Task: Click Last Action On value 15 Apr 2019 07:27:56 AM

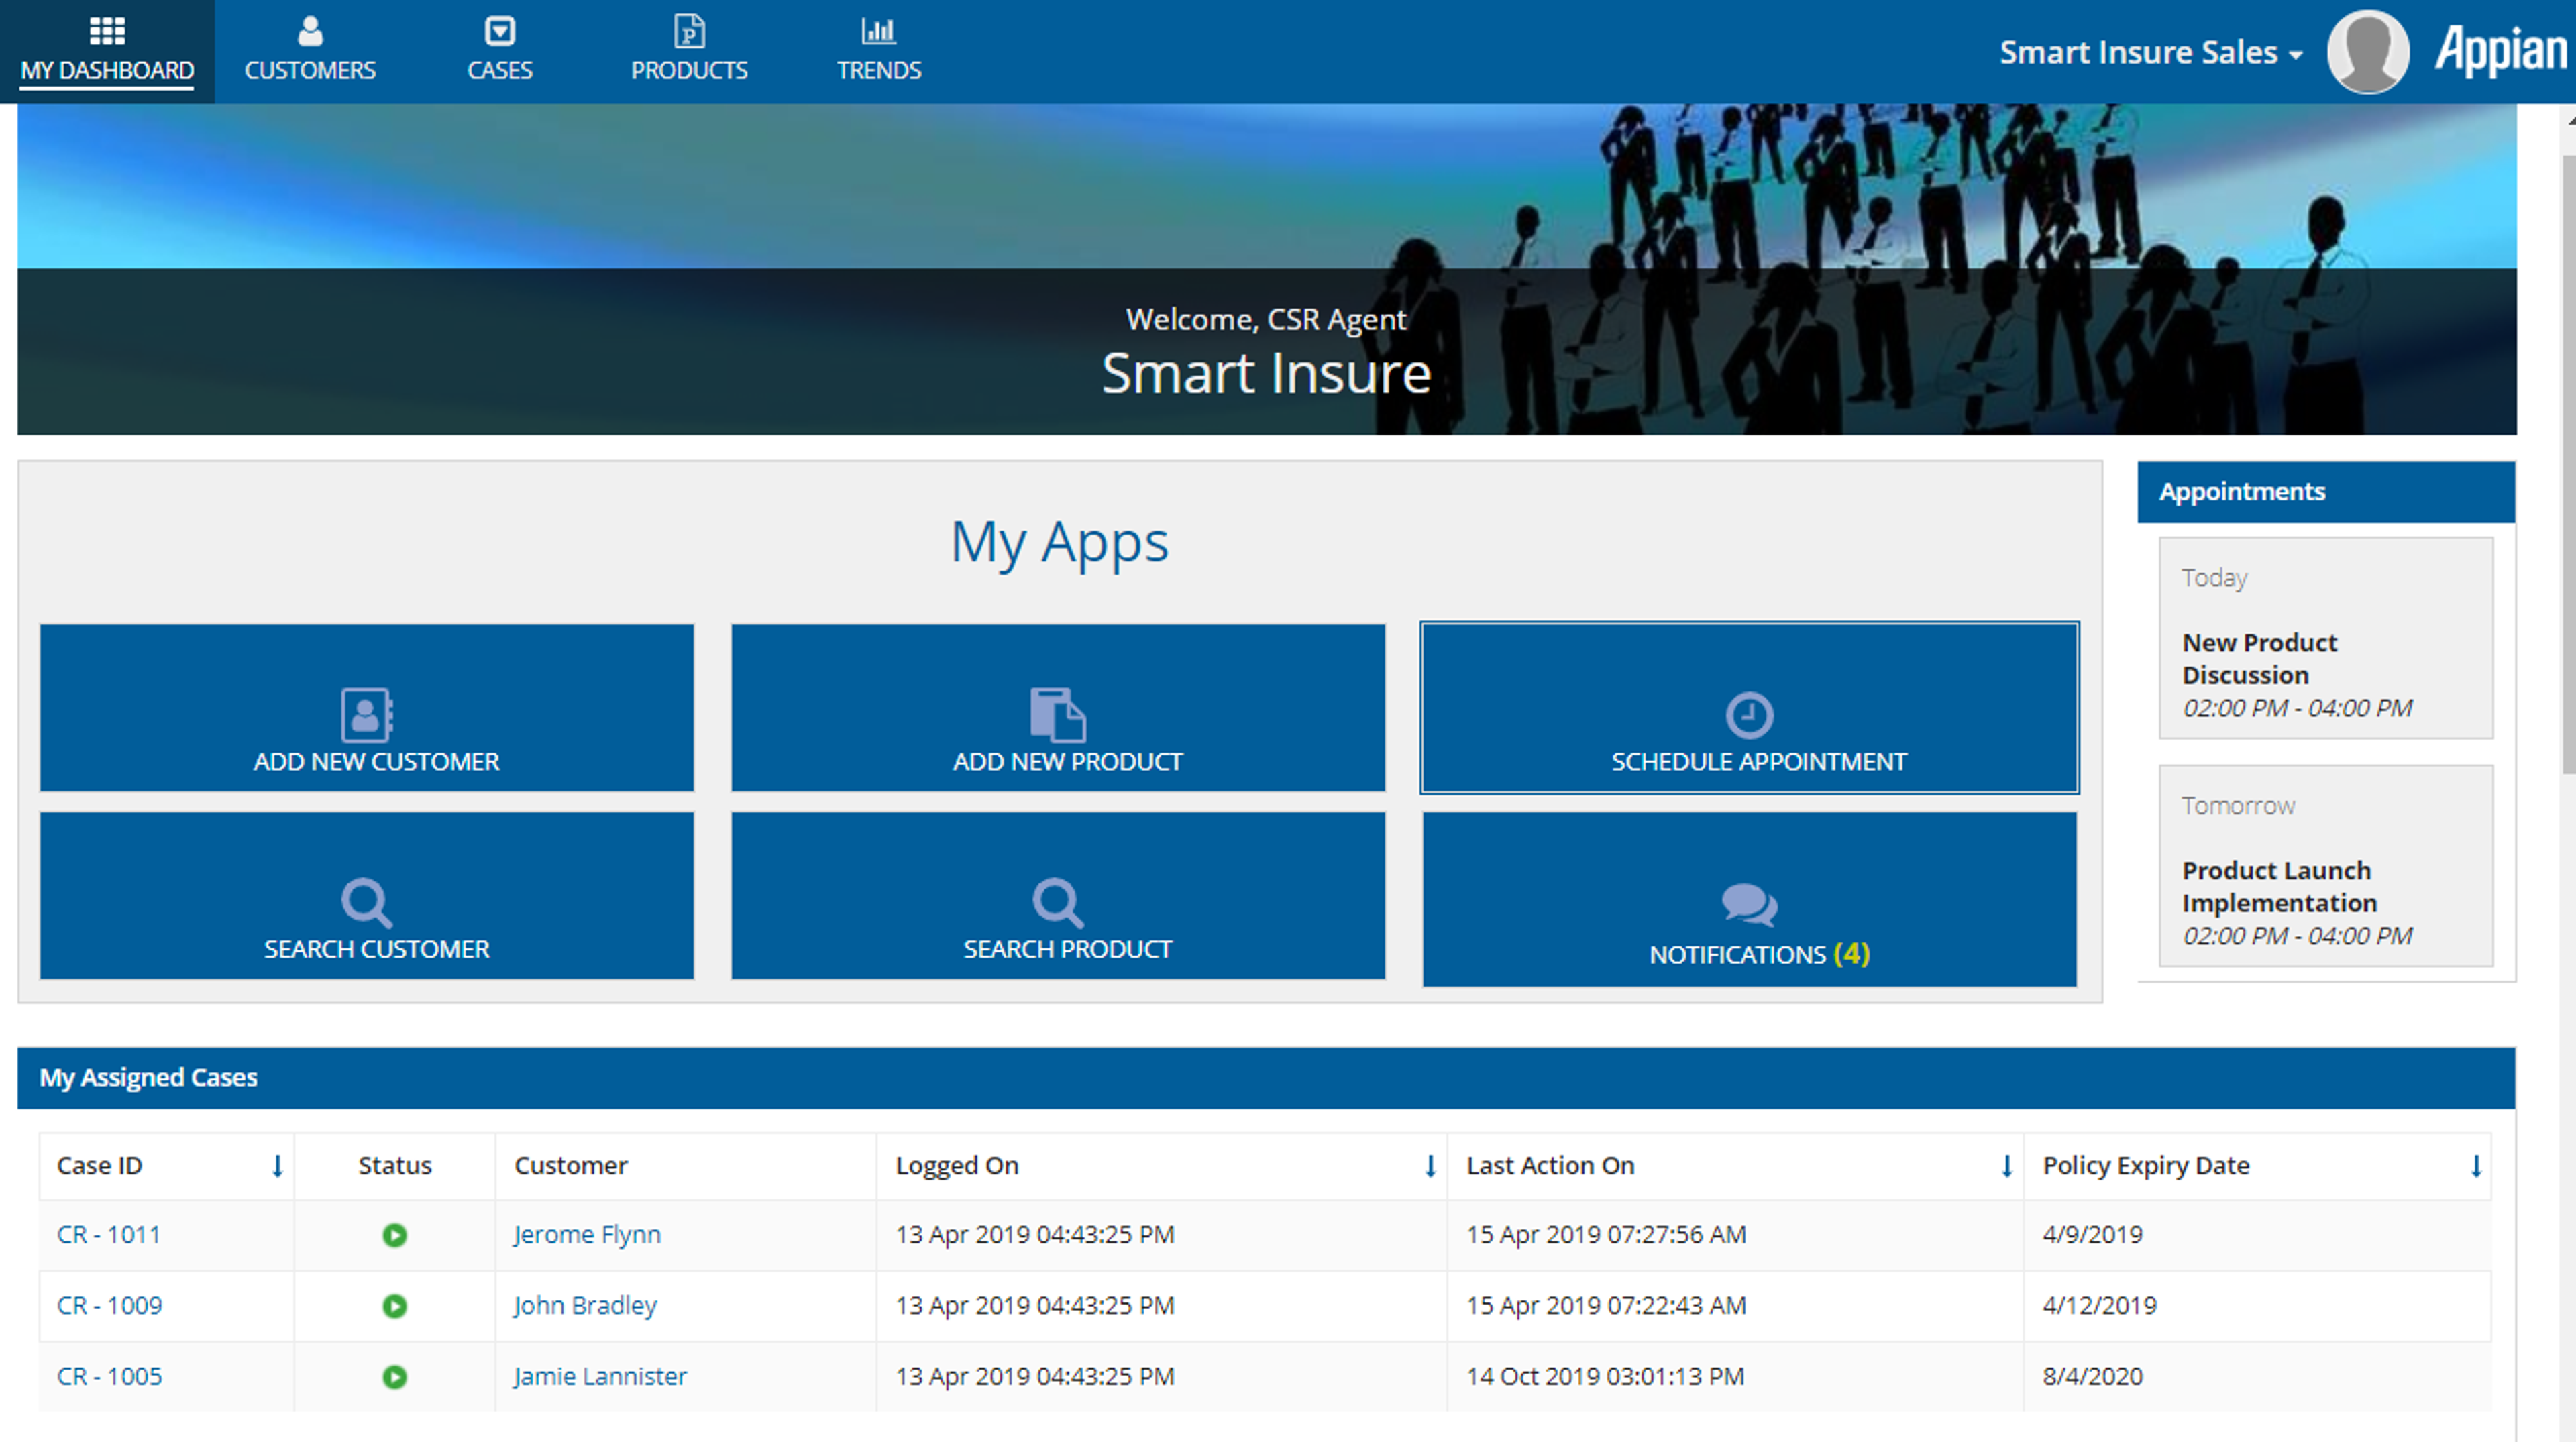Action: 1606,1235
